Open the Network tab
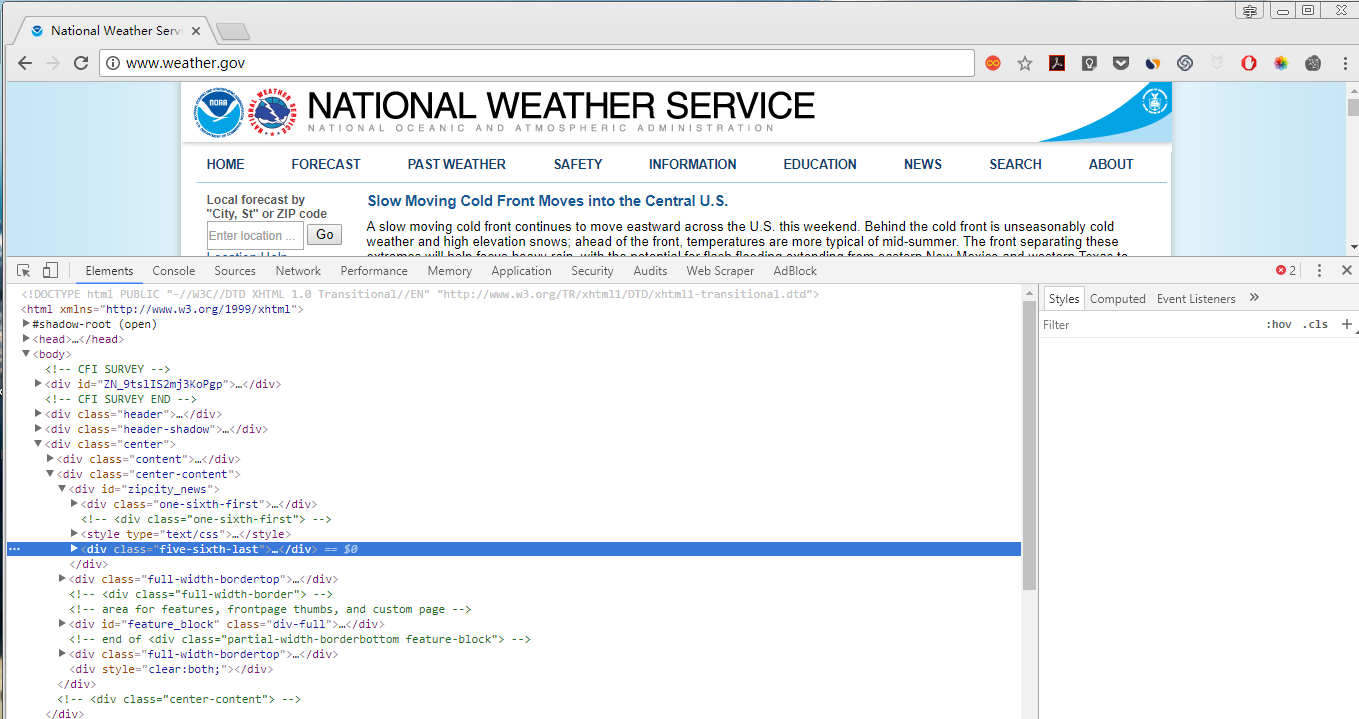The height and width of the screenshot is (719, 1359). tap(298, 271)
